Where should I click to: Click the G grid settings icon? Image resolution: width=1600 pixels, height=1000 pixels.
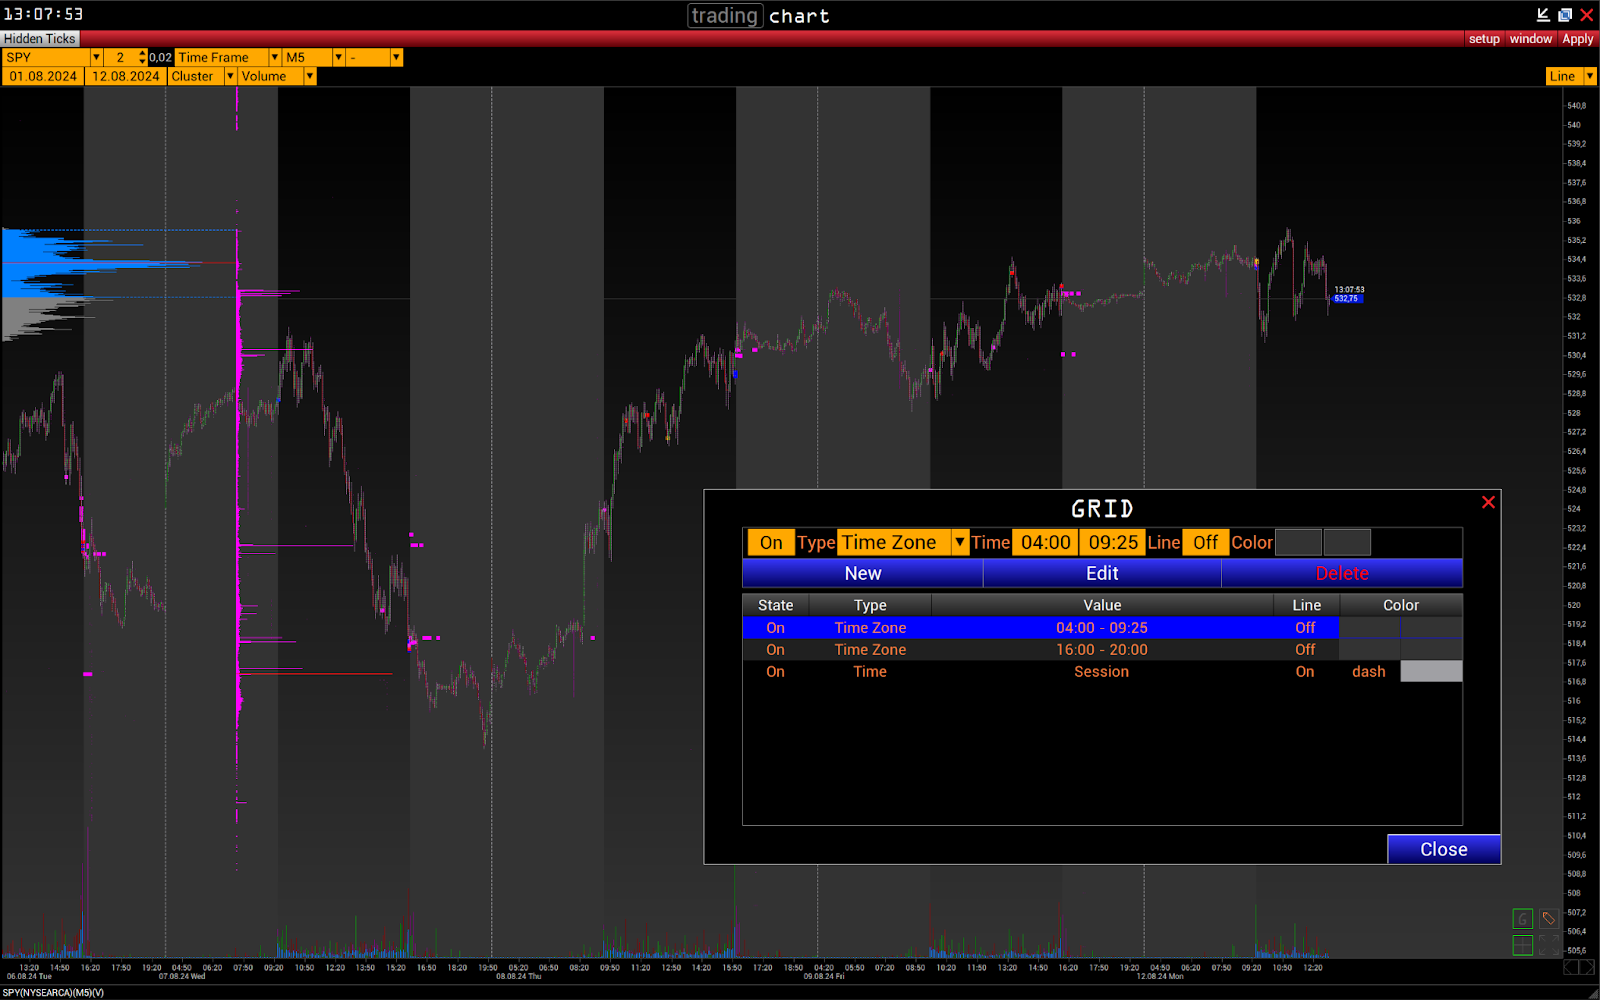pyautogui.click(x=1522, y=919)
